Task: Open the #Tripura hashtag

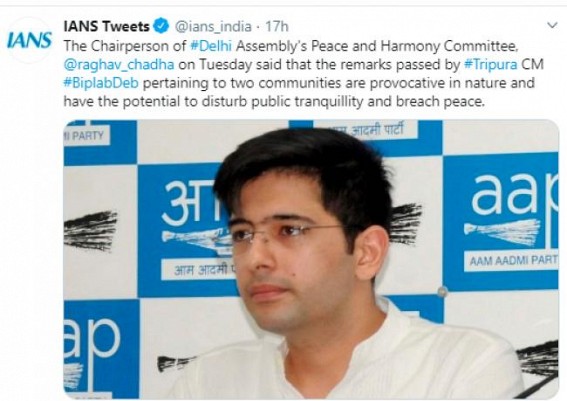Action: click(x=491, y=64)
